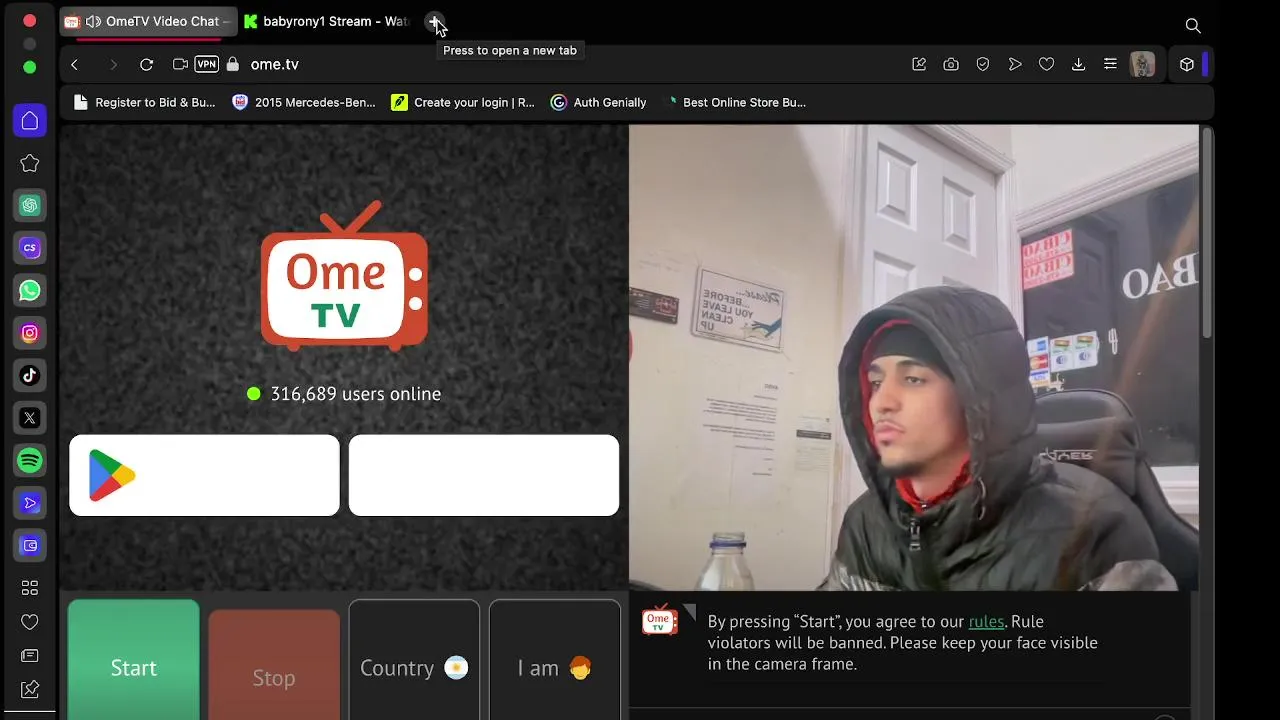Mute the OmeTV tab via speaker icon

click(x=93, y=21)
